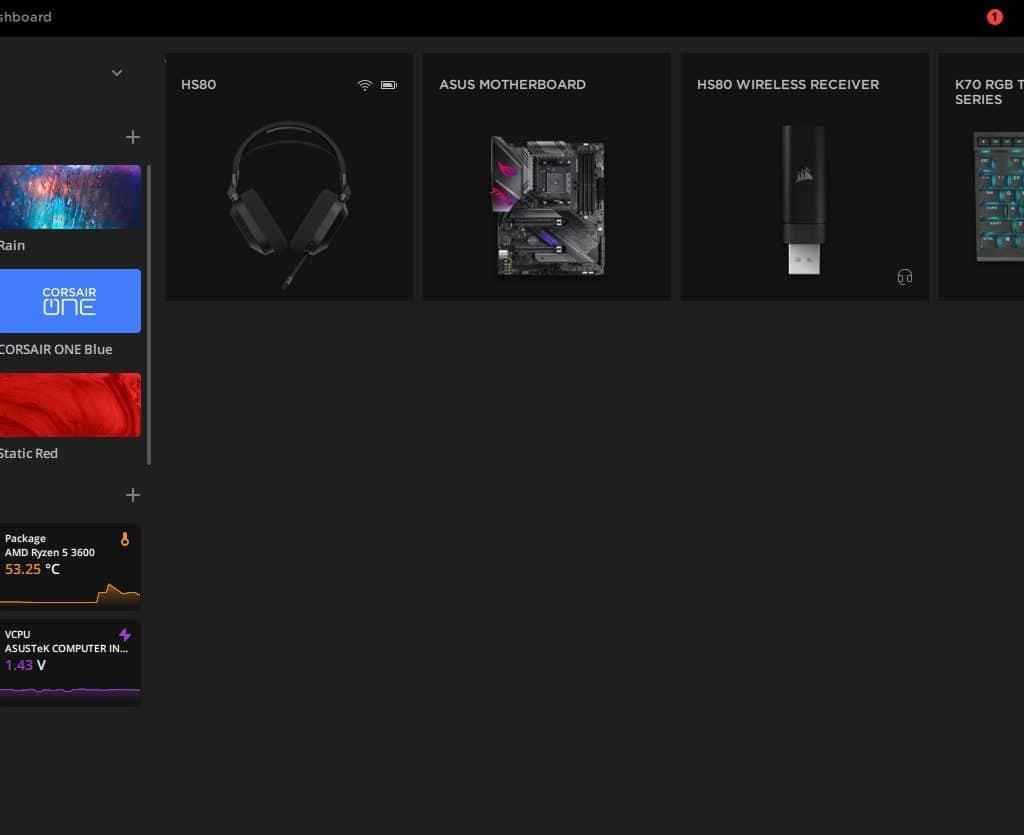This screenshot has height=835, width=1024.
Task: Open the HS80 headset image
Action: 289,200
